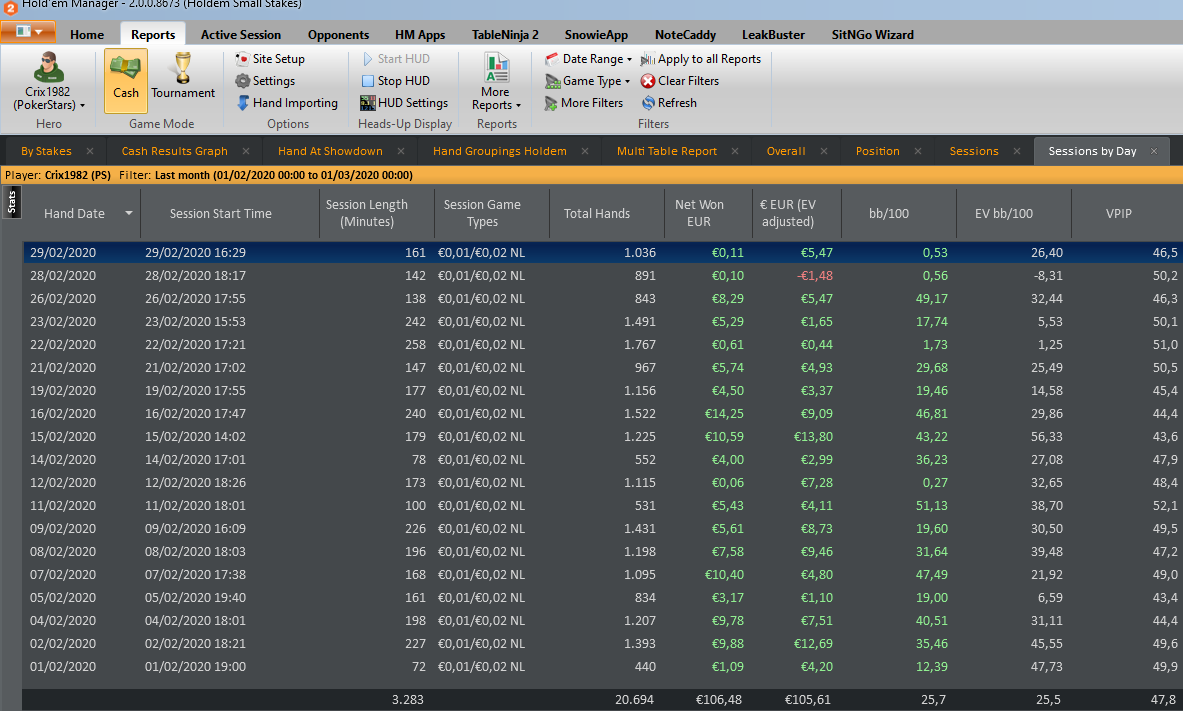Viewport: 1183px width, 711px height.
Task: Open Site Setup
Action: [x=270, y=59]
